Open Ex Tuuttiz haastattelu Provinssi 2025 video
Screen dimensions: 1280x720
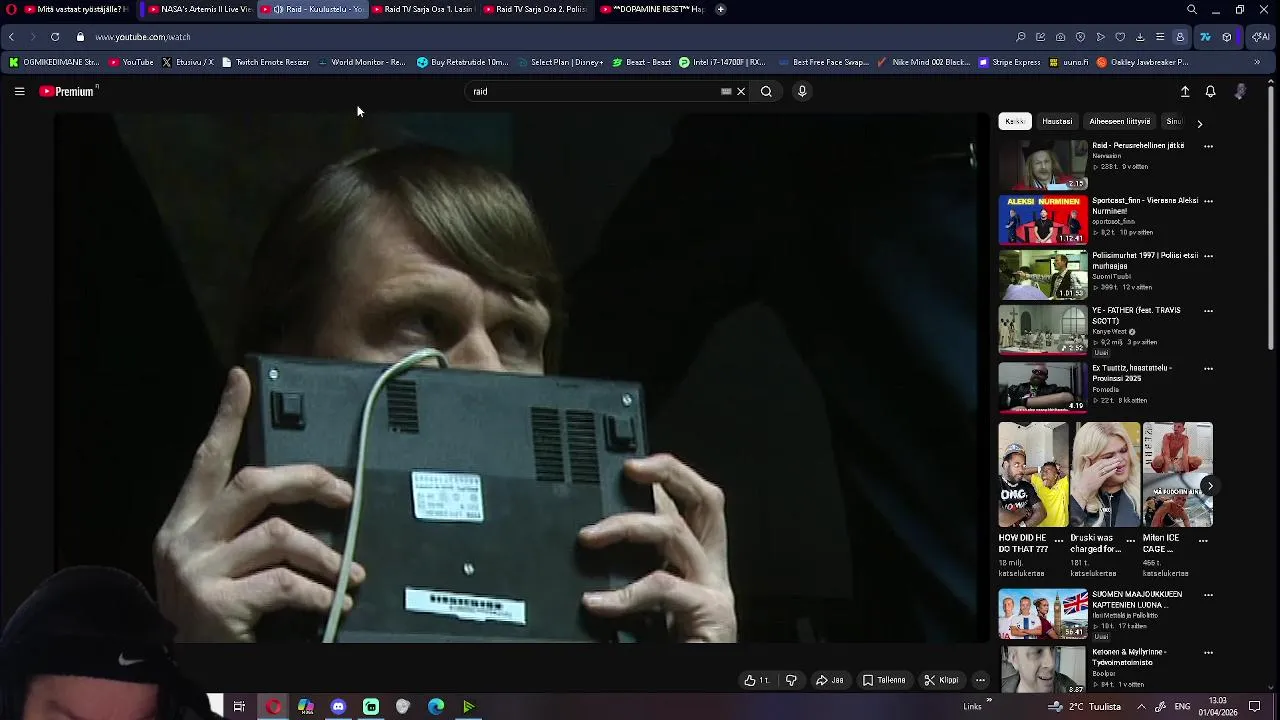1042,387
